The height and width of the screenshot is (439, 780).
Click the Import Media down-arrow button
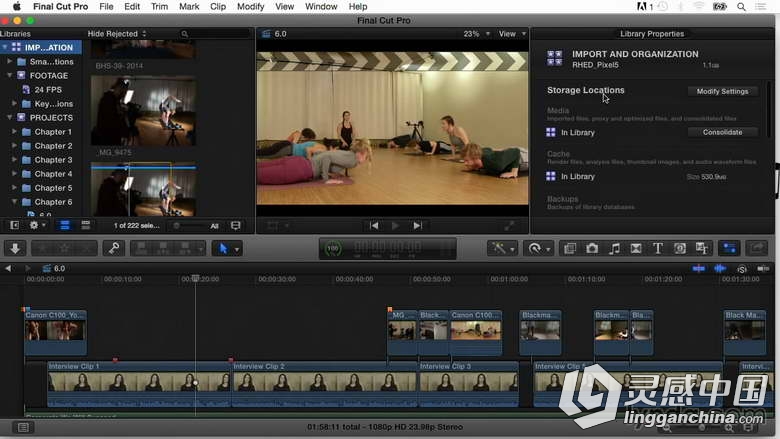[15, 248]
